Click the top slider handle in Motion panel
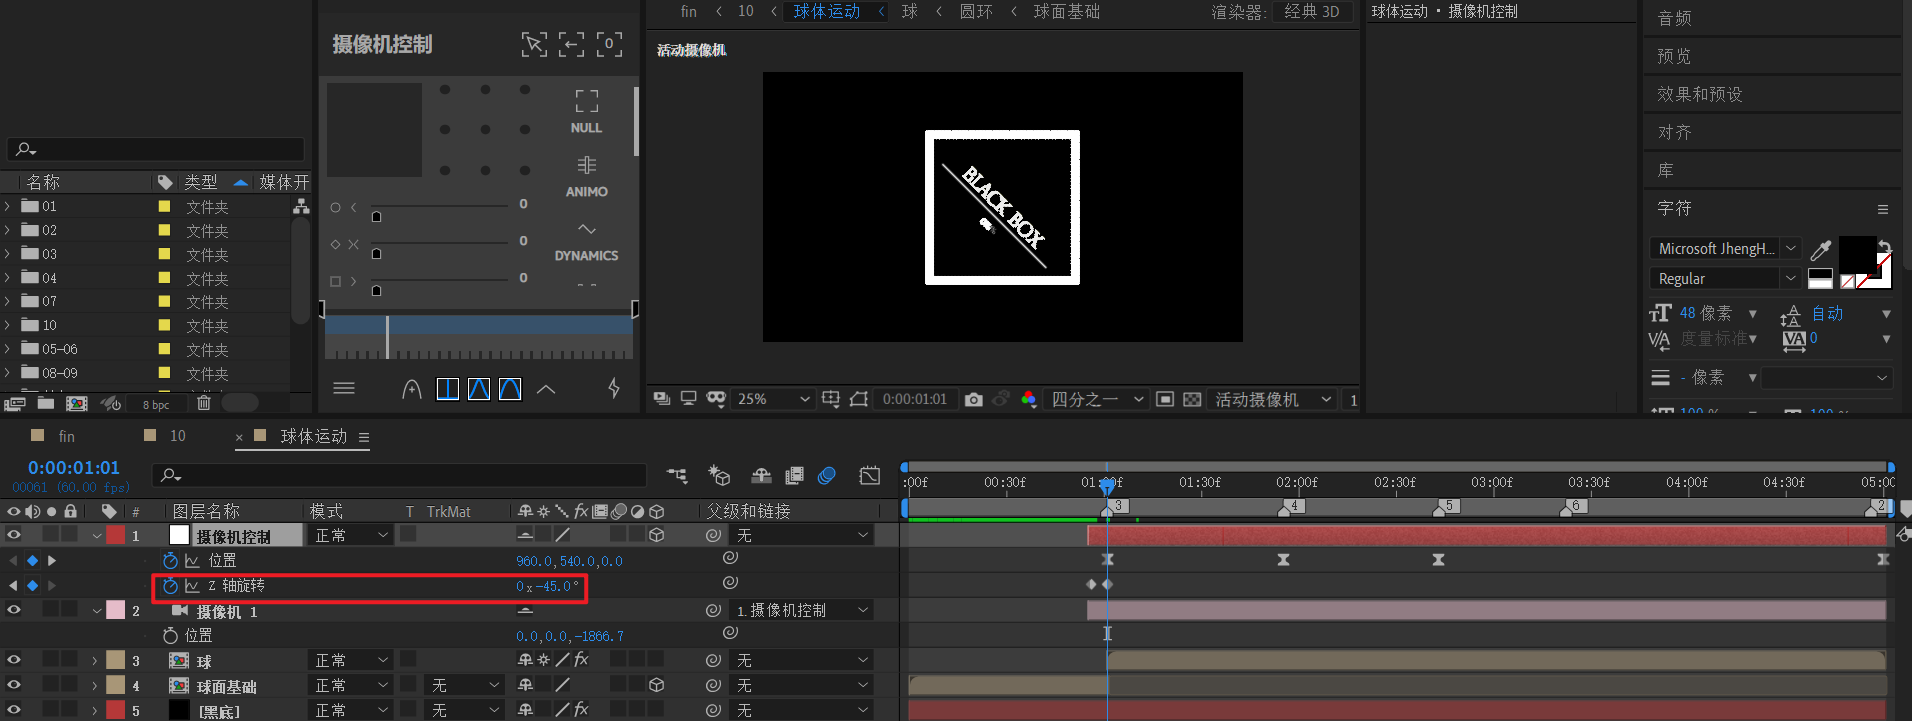 coord(376,217)
